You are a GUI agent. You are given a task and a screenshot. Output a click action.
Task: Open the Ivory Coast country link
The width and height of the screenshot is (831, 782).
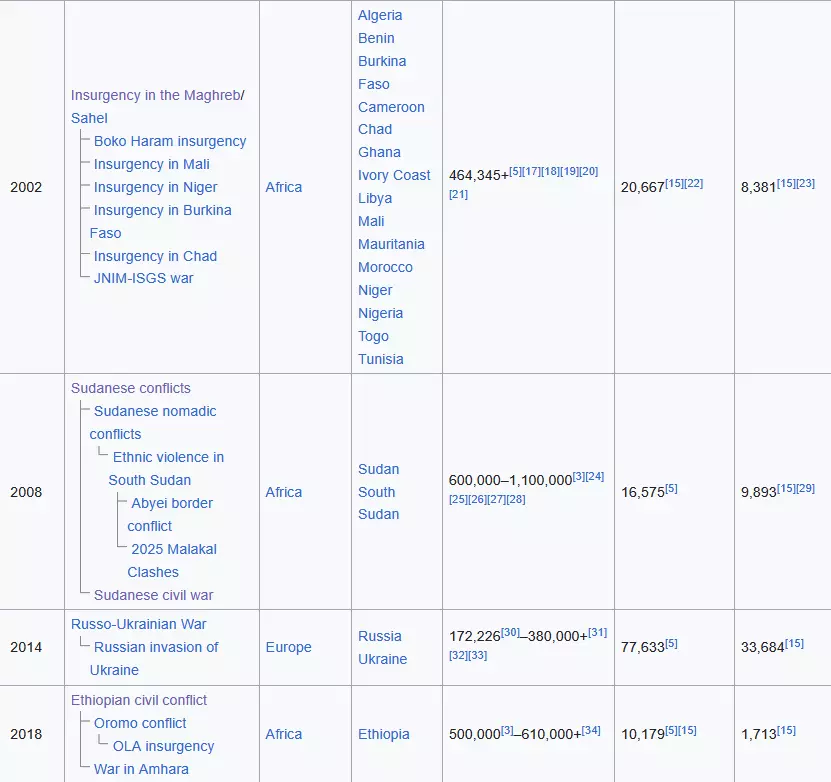click(394, 175)
